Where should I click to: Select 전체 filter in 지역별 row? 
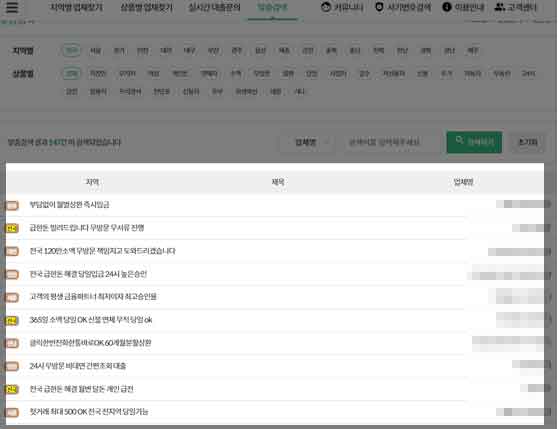click(x=72, y=51)
